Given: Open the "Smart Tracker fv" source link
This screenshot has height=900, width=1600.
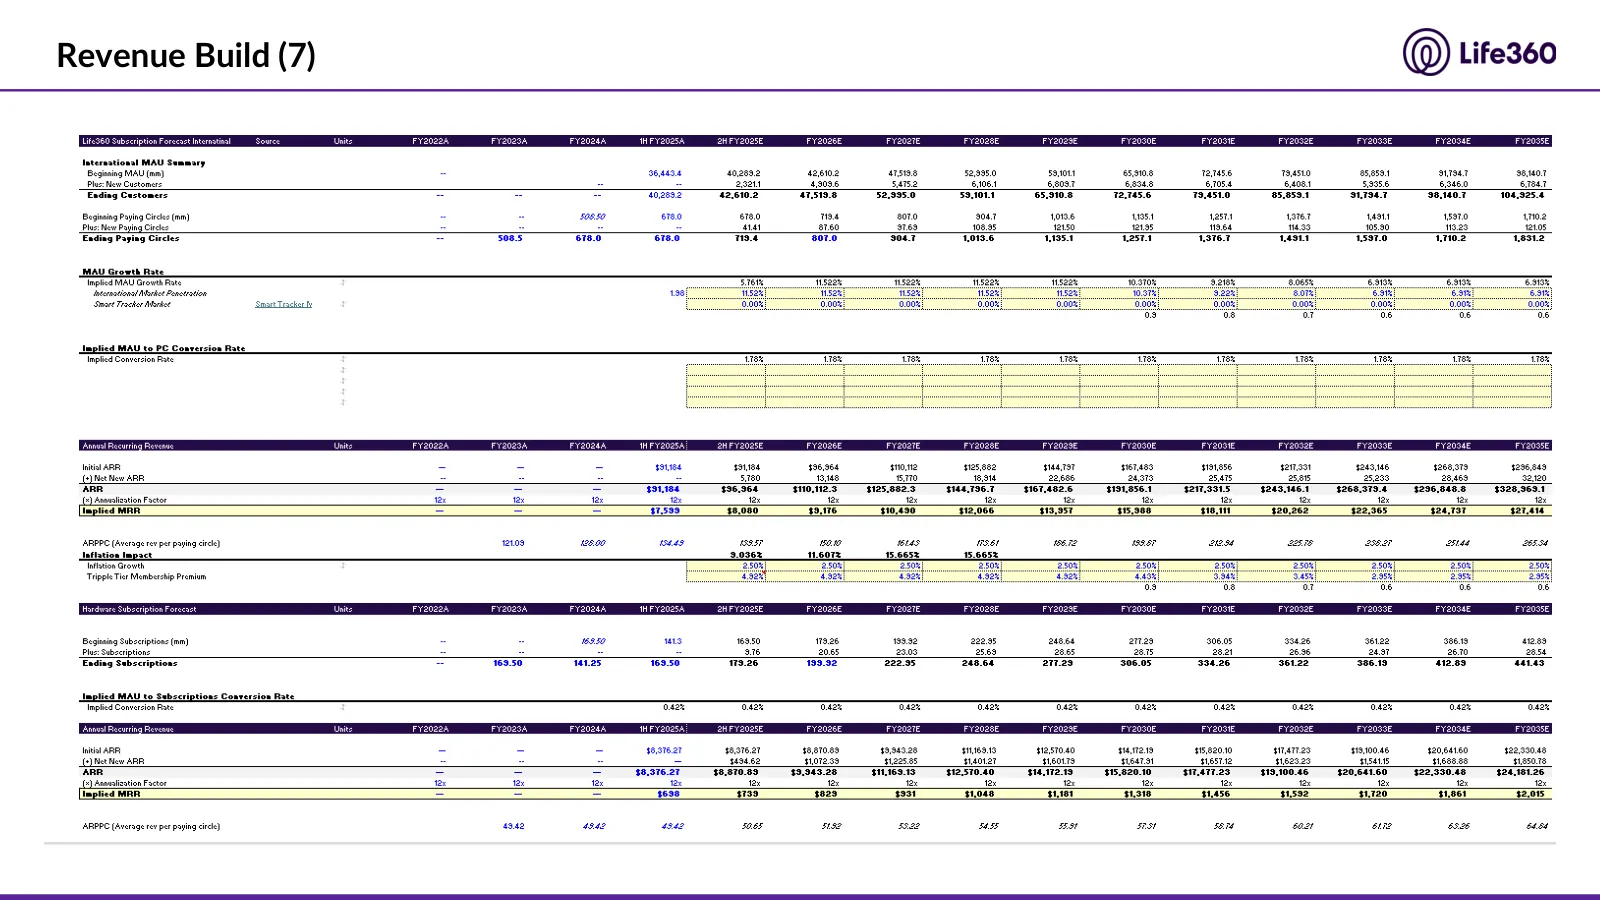Looking at the screenshot, I should click(284, 304).
